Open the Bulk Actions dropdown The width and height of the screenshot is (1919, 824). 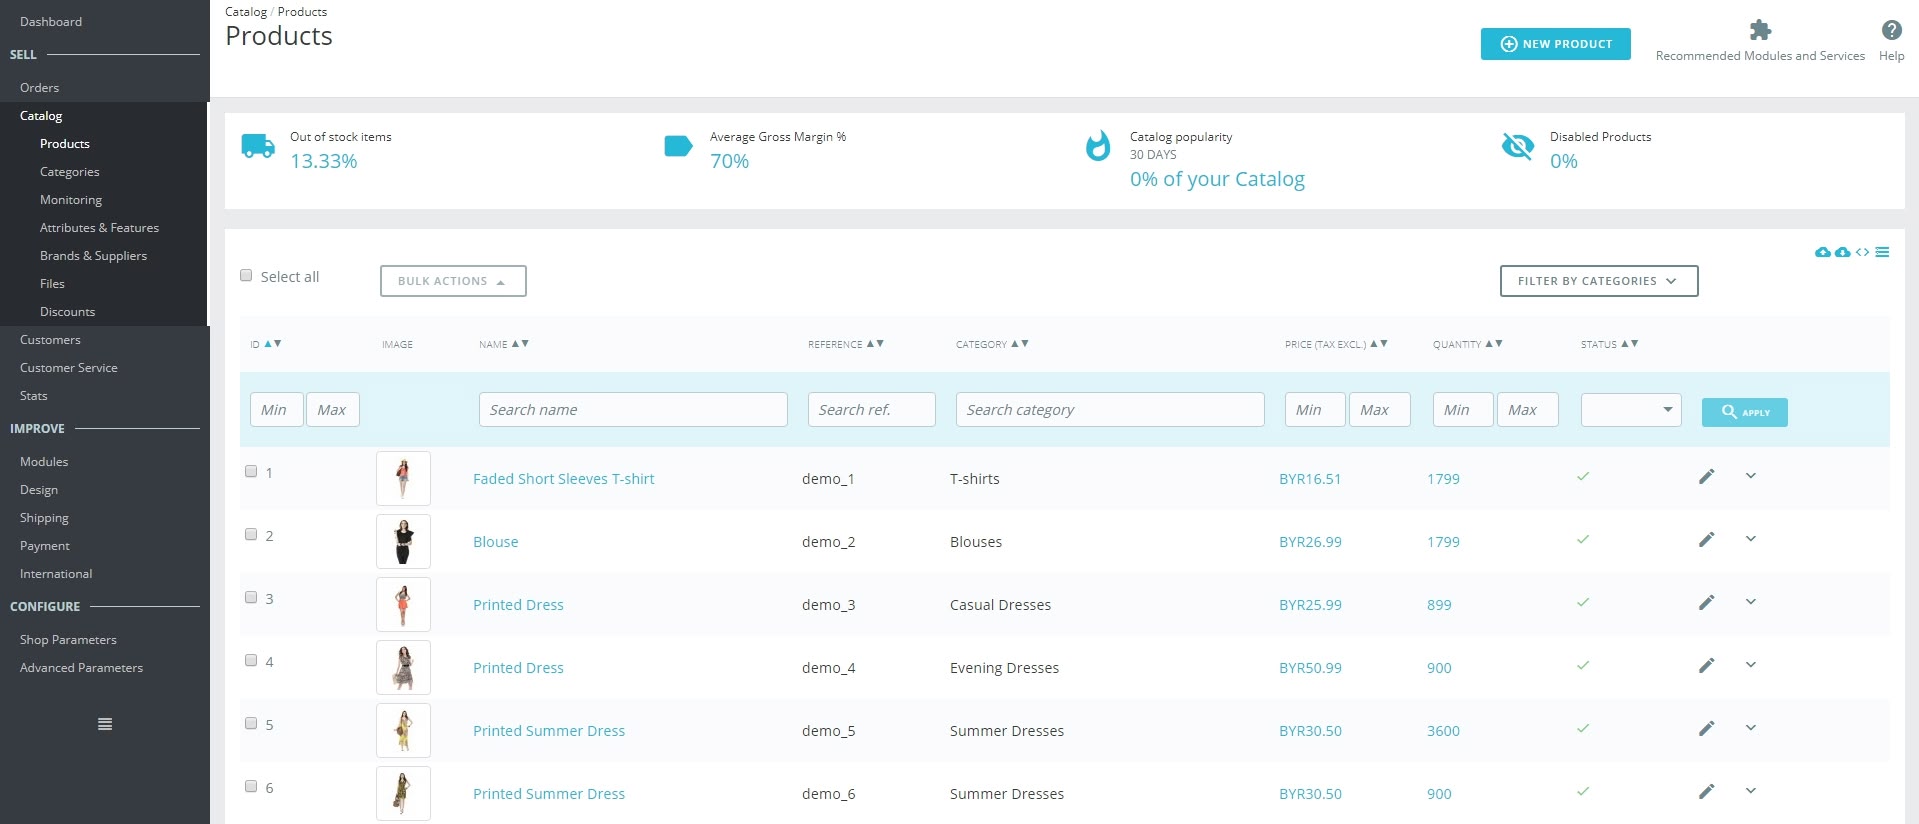coord(453,281)
